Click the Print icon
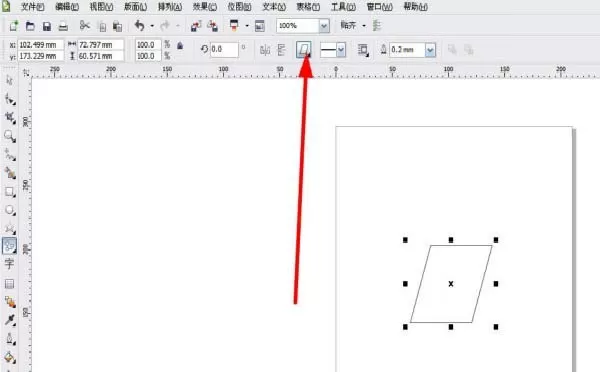This screenshot has width=600, height=372. point(63,26)
